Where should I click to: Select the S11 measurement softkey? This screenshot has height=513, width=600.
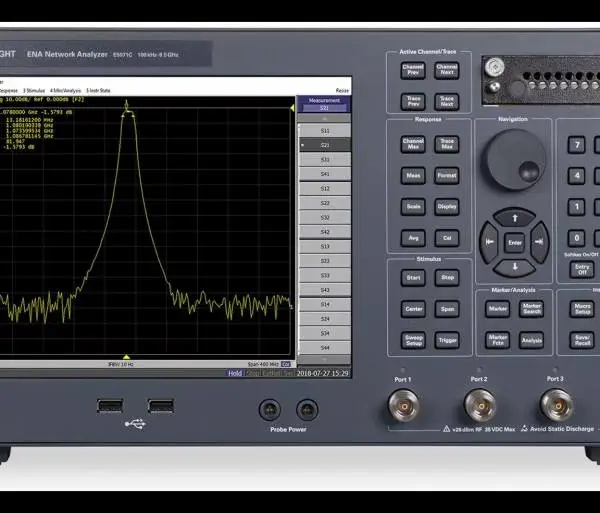[x=324, y=131]
